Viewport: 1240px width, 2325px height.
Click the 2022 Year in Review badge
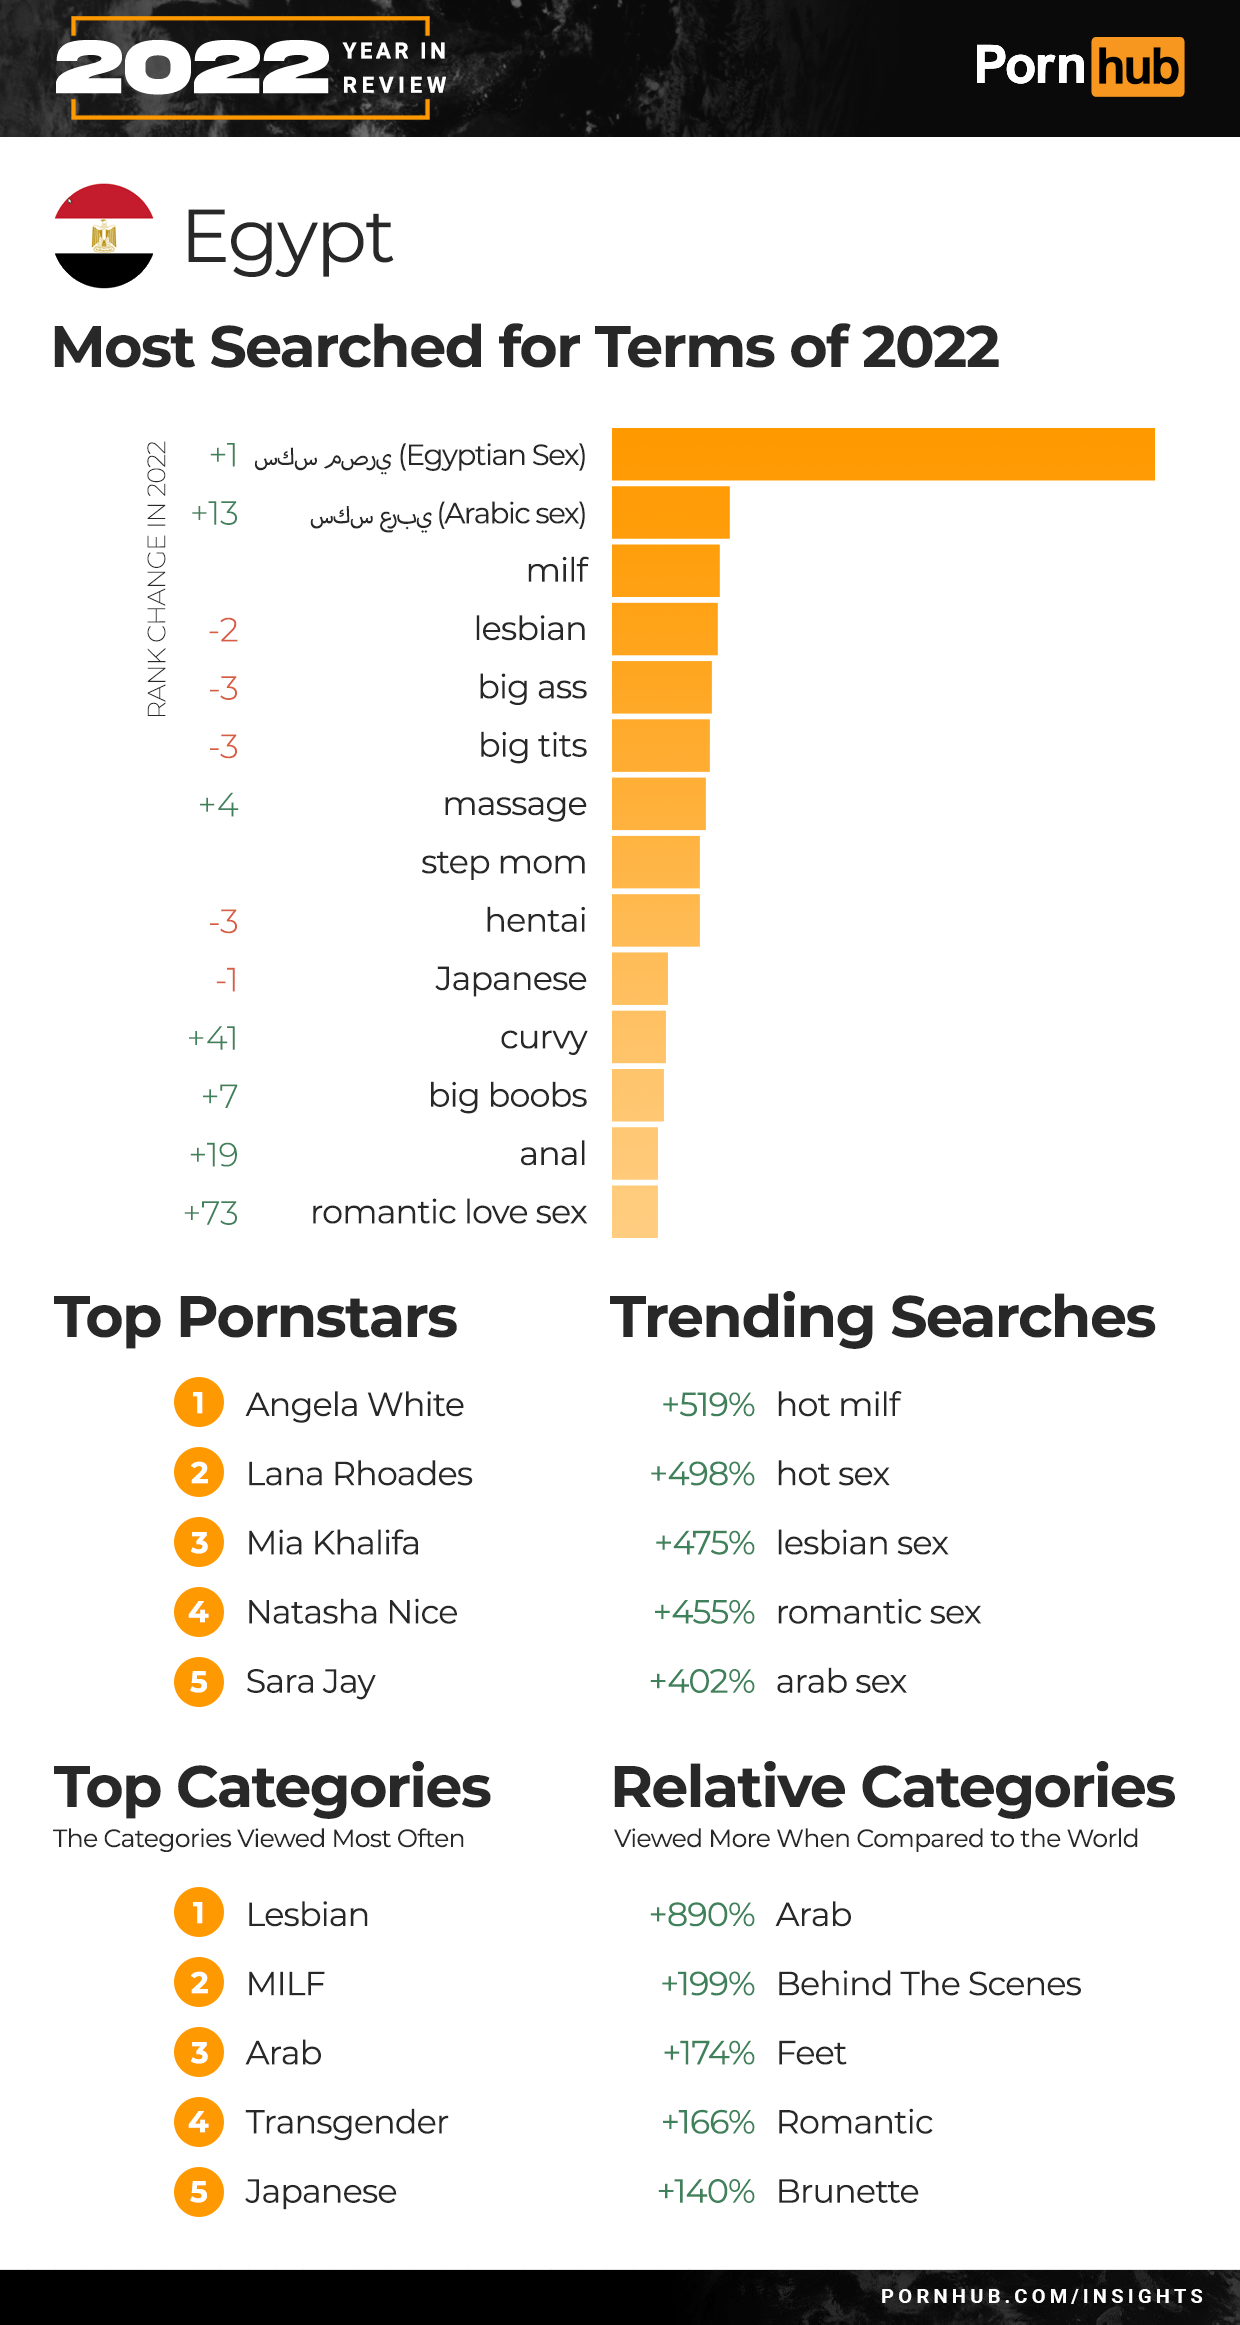[x=251, y=68]
